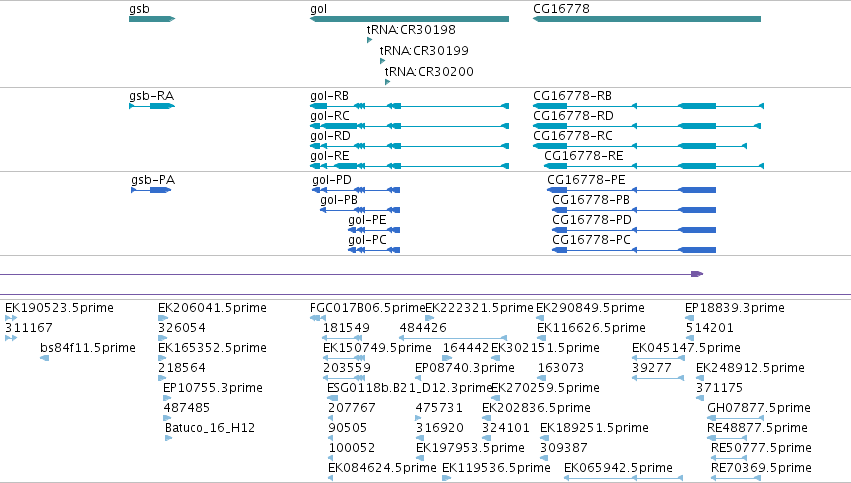The height and width of the screenshot is (483, 851).
Task: Open EST 164442
Action: pos(447,358)
